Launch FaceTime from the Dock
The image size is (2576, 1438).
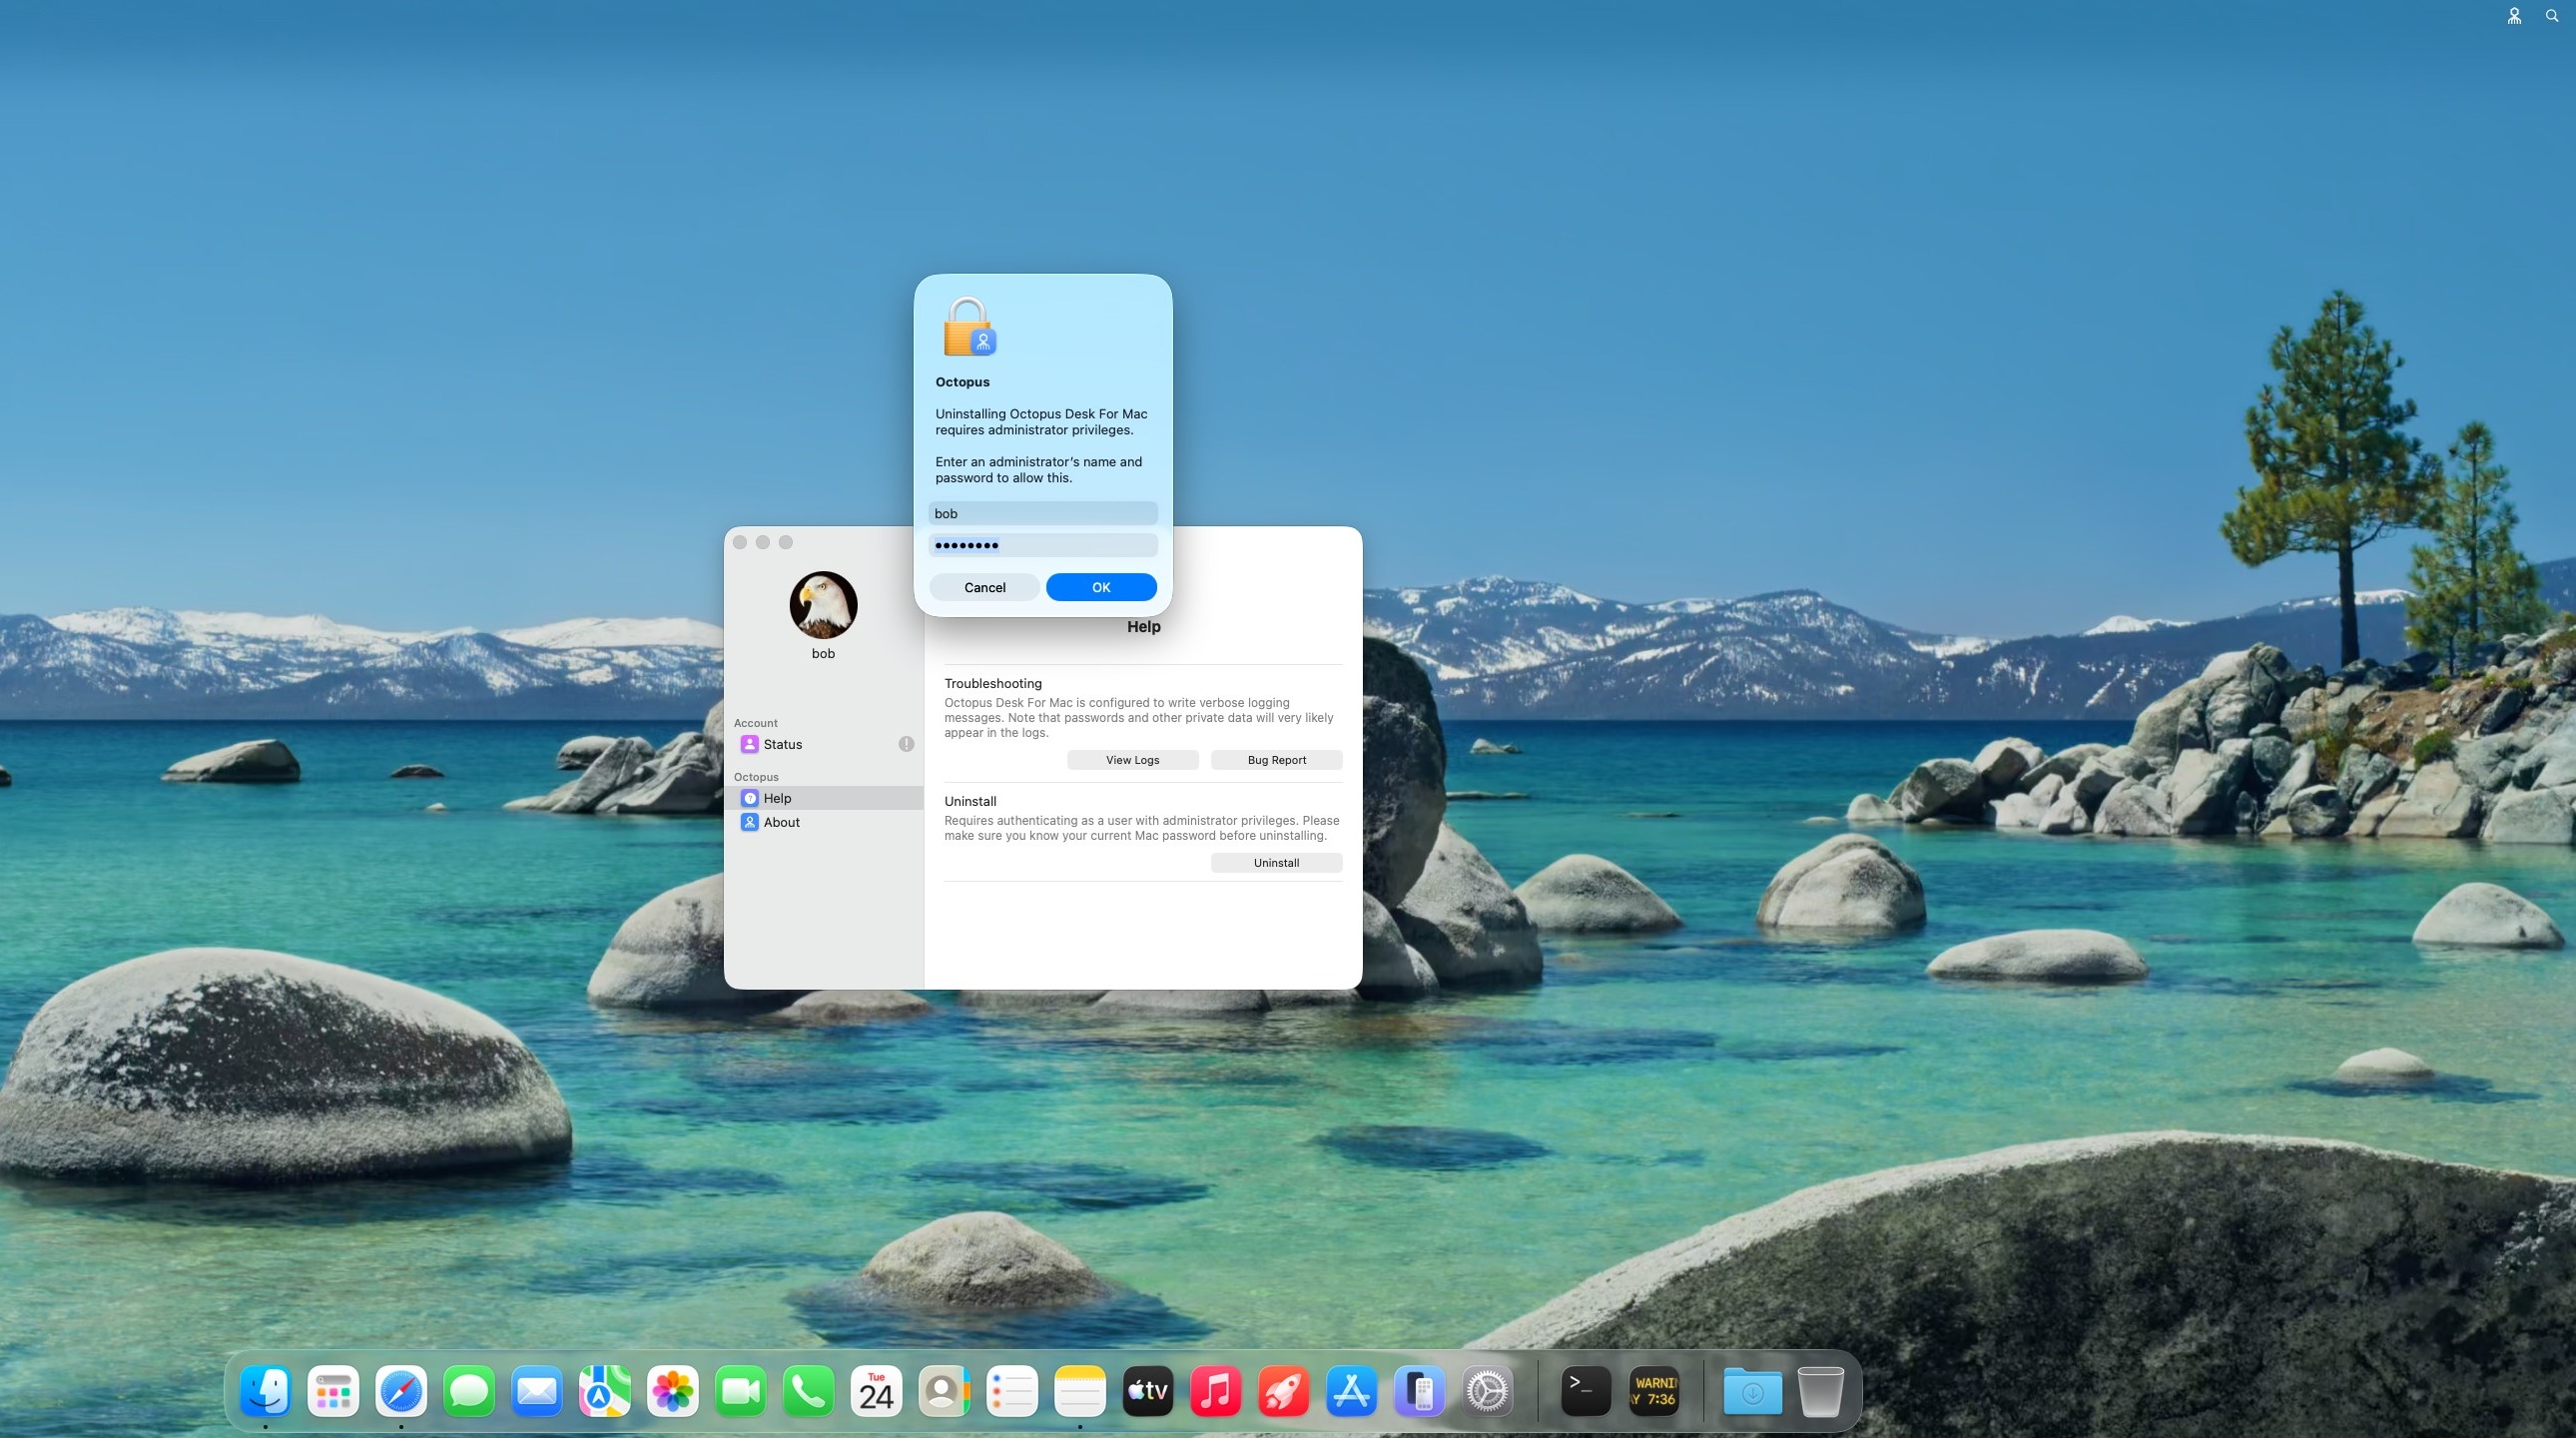[741, 1391]
